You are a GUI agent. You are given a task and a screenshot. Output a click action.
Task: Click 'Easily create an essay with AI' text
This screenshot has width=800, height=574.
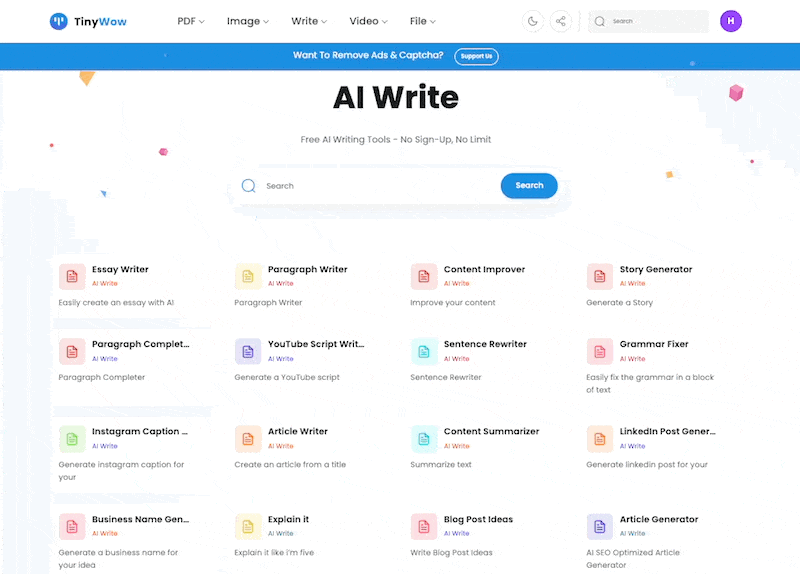point(116,303)
